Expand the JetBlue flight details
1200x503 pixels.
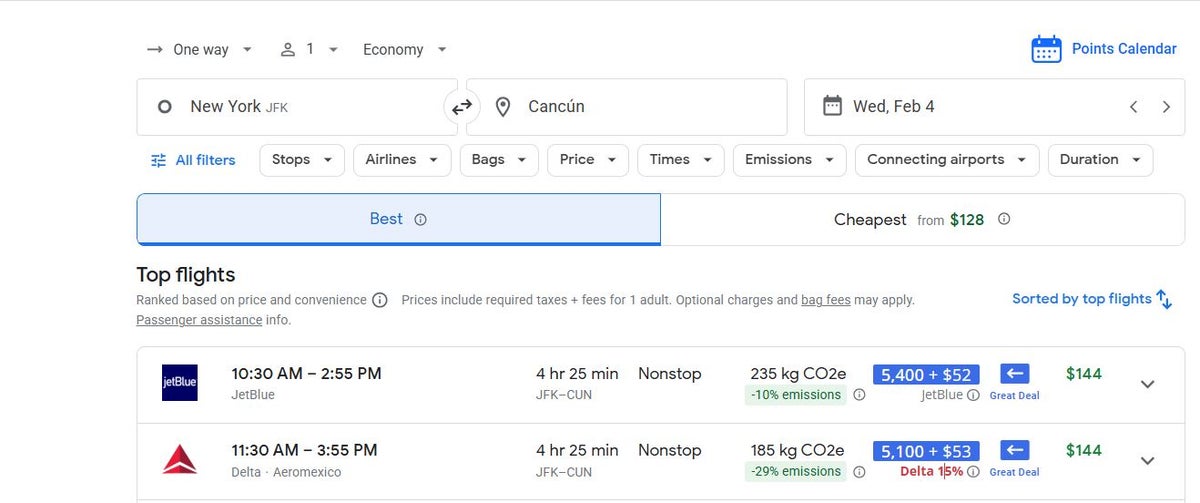click(x=1148, y=384)
